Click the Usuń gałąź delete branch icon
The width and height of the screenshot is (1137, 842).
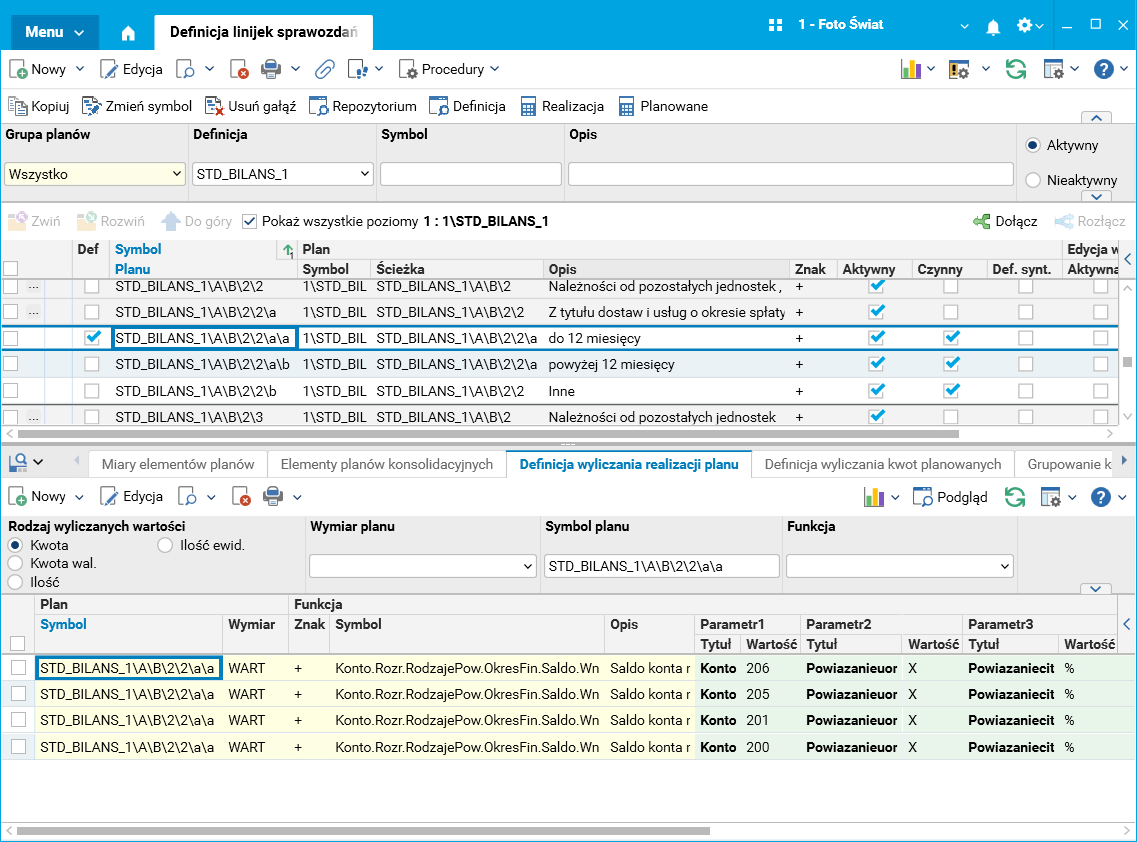coord(213,106)
